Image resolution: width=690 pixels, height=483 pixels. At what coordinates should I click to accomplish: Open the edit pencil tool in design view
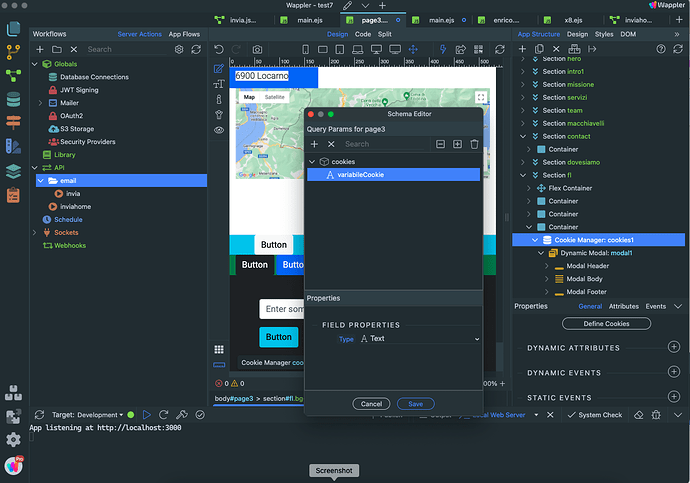tap(219, 69)
